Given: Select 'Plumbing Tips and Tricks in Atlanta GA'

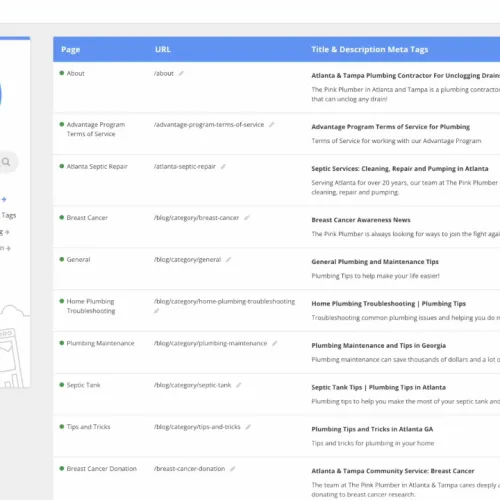Looking at the screenshot, I should click(x=372, y=429).
